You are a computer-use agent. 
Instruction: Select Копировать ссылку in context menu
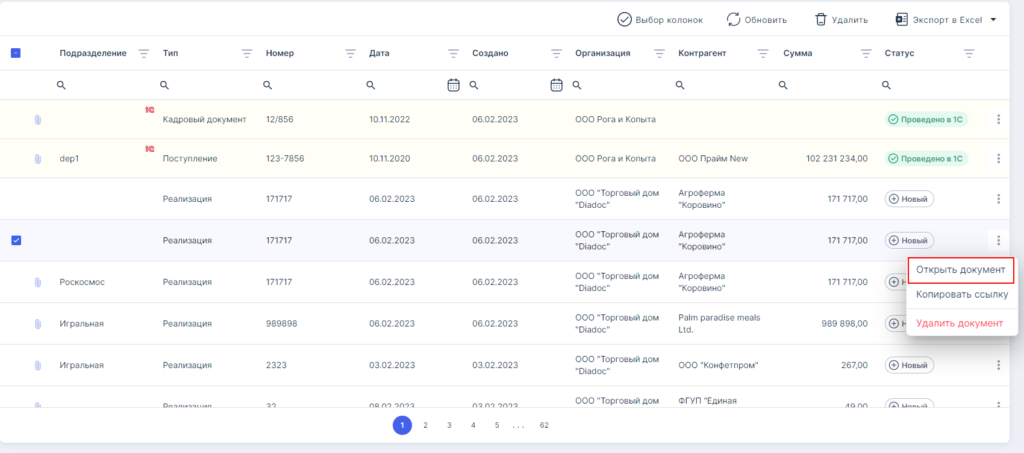962,294
